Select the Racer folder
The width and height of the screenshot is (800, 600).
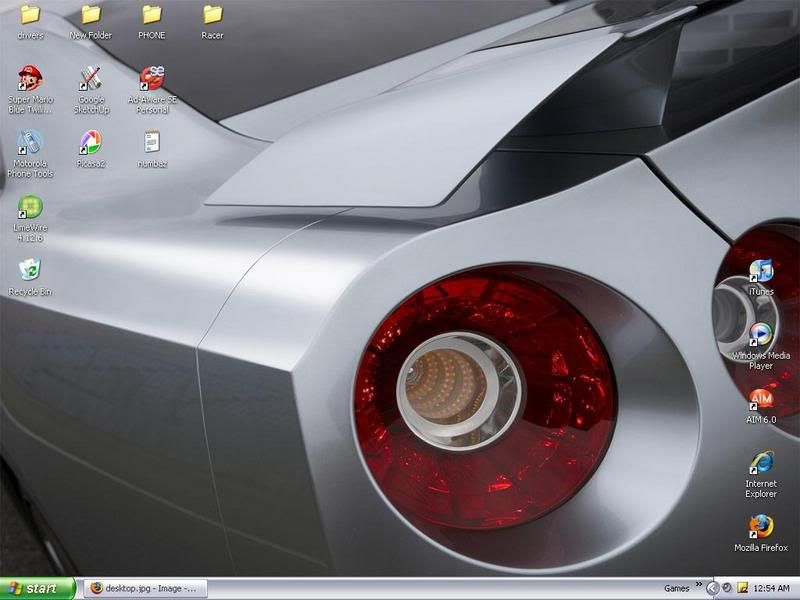[212, 15]
